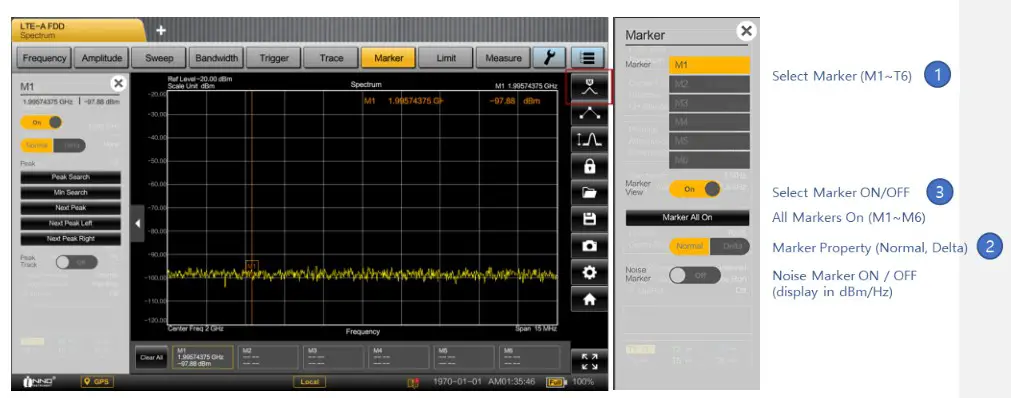Open the Trace menu

click(331, 57)
